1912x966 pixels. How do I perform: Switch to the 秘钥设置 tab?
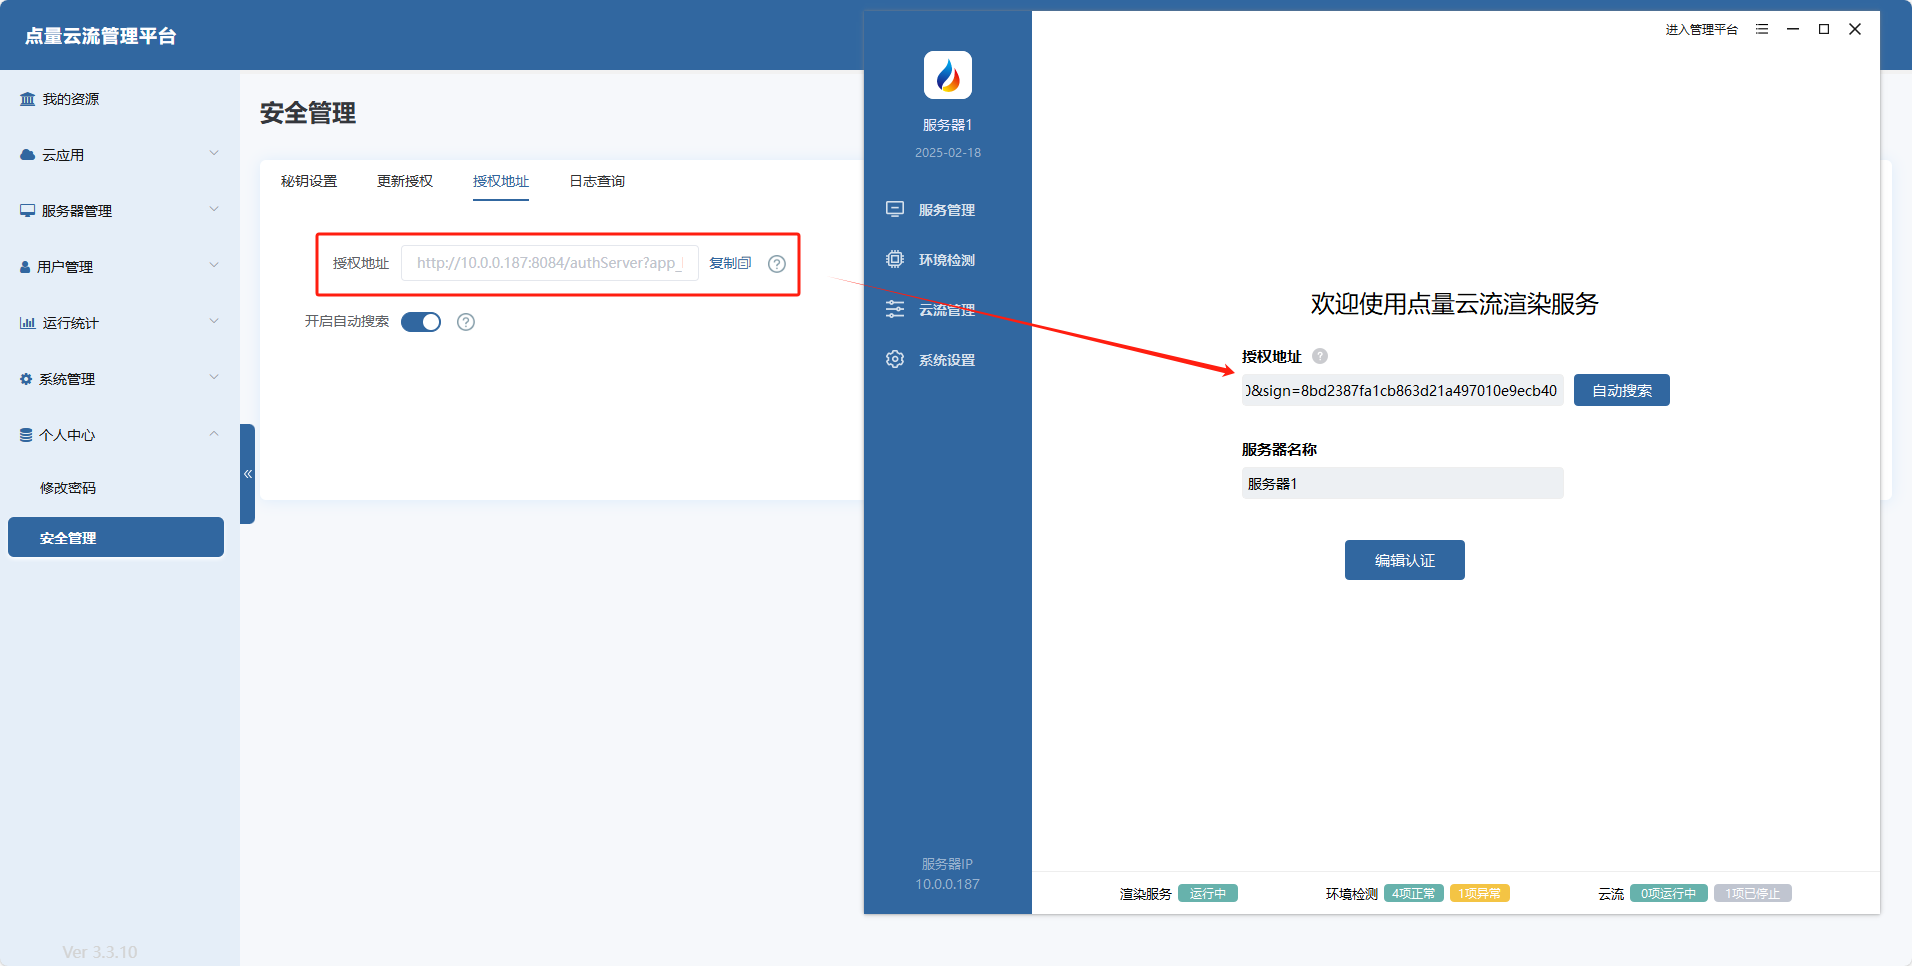309,181
